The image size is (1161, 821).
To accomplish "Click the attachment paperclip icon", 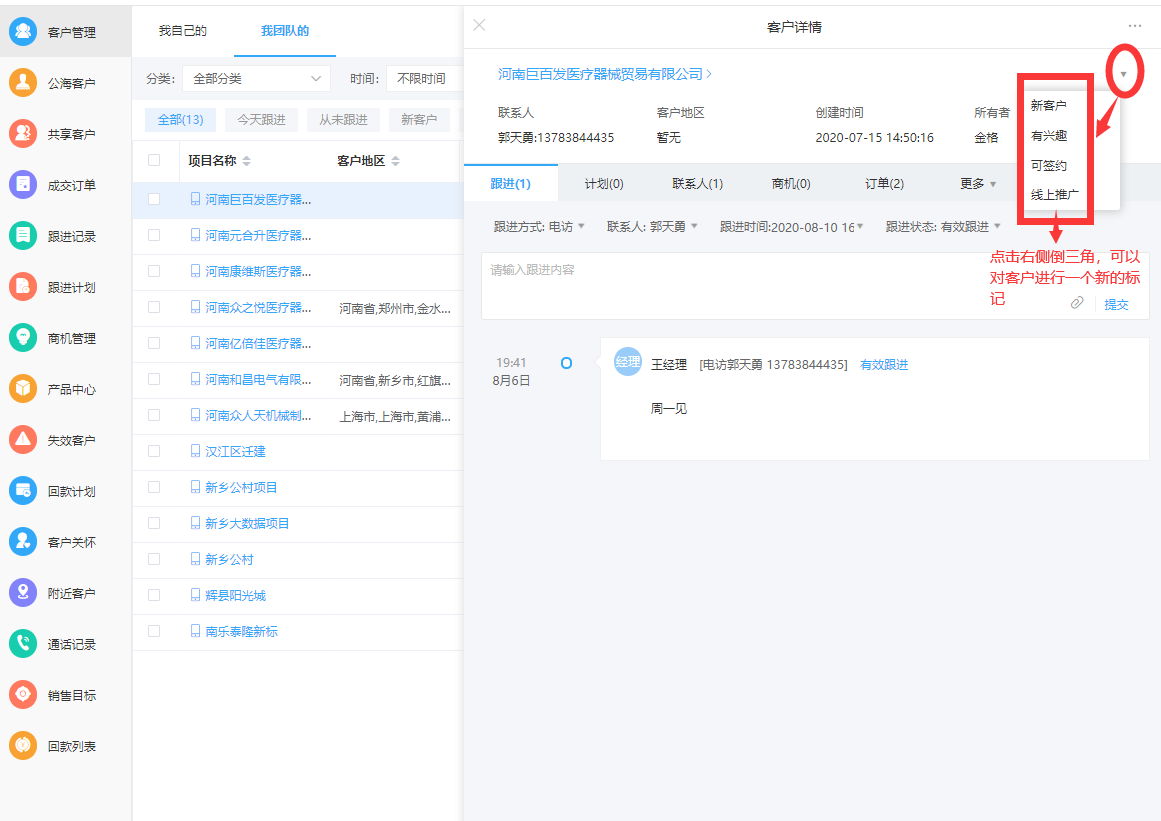I will (1077, 303).
